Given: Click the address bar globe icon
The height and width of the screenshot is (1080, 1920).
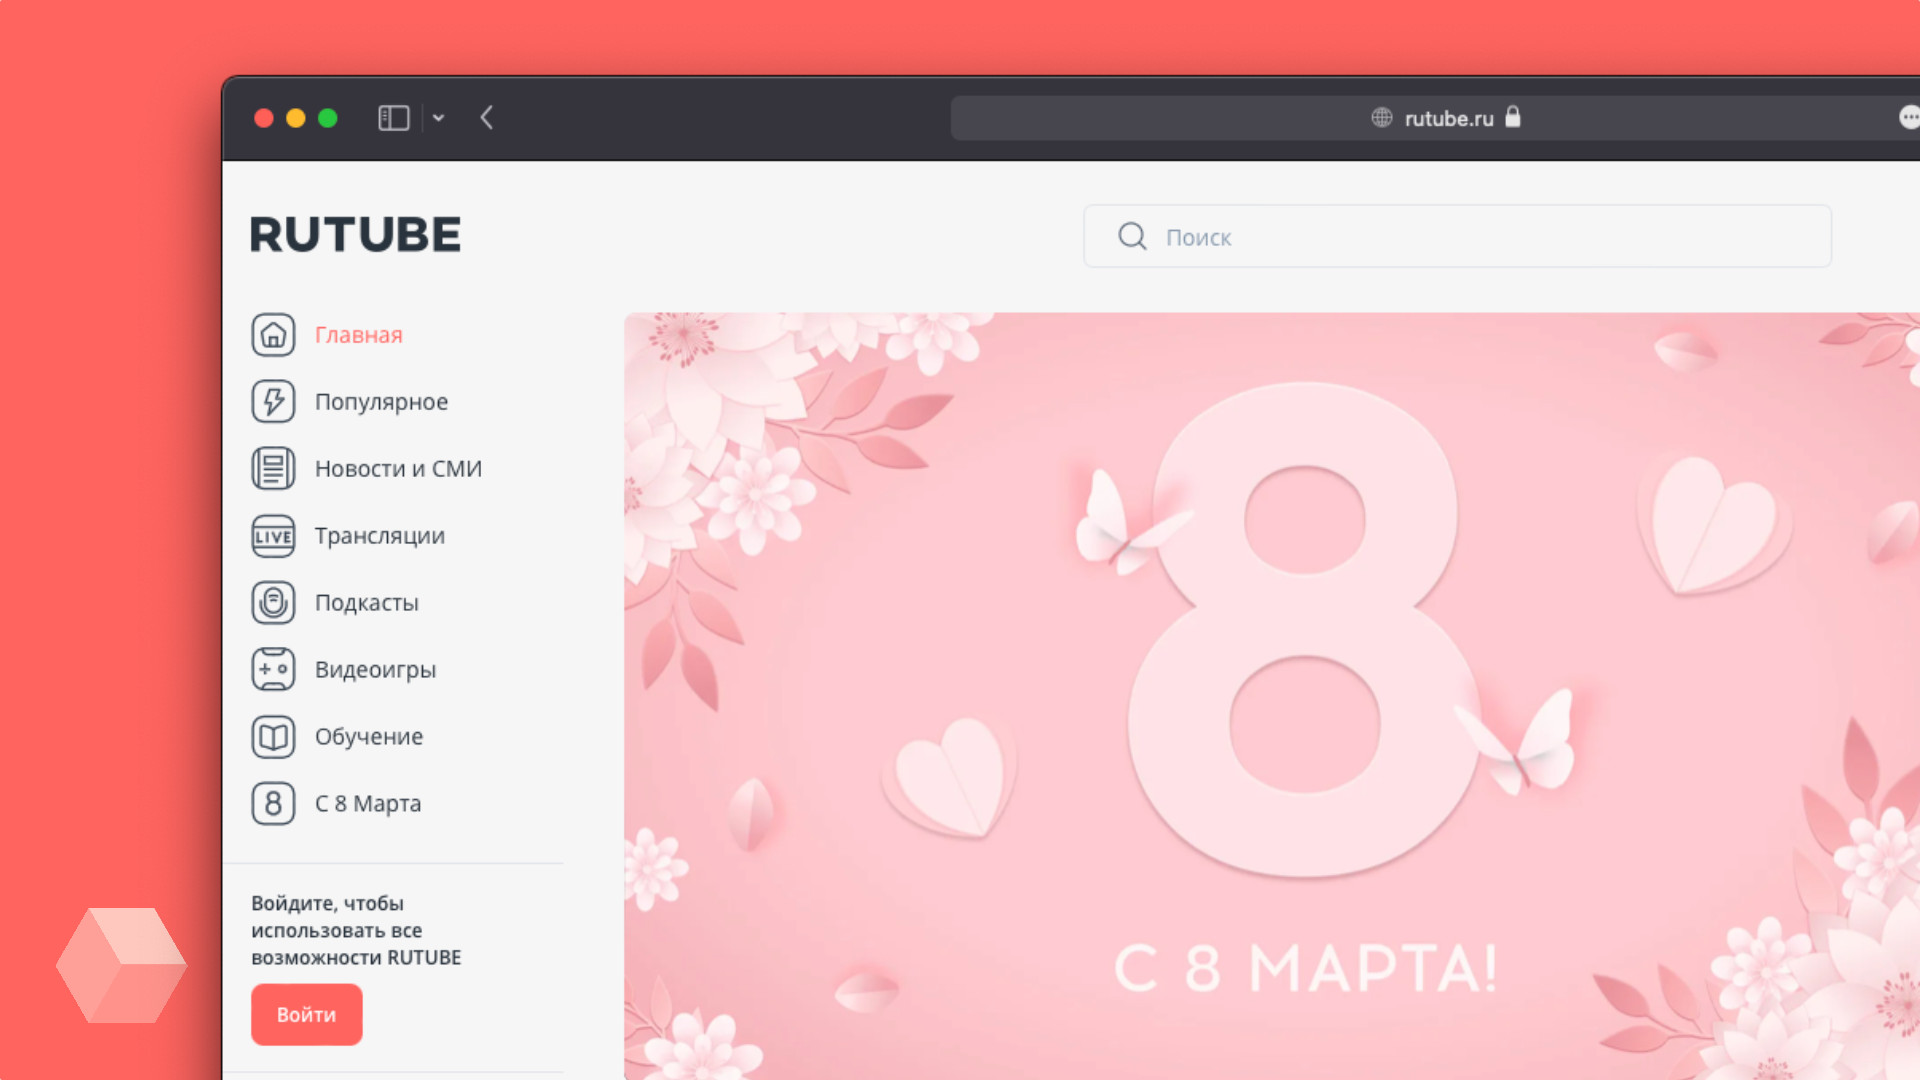Looking at the screenshot, I should [x=1382, y=118].
